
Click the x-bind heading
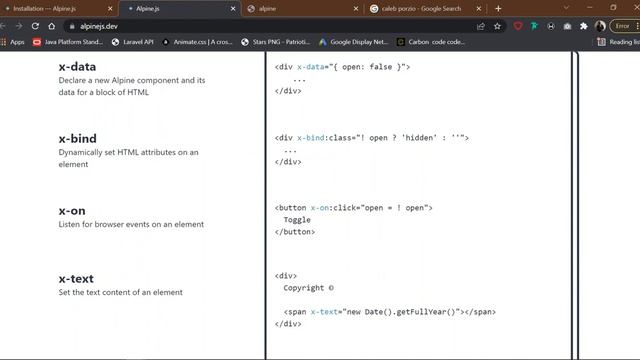(x=78, y=138)
